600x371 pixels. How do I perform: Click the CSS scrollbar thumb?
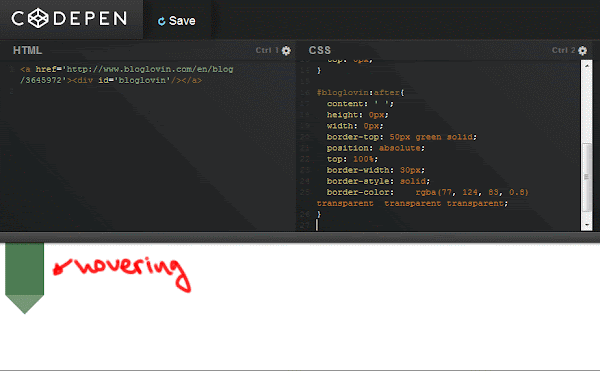tap(587, 177)
